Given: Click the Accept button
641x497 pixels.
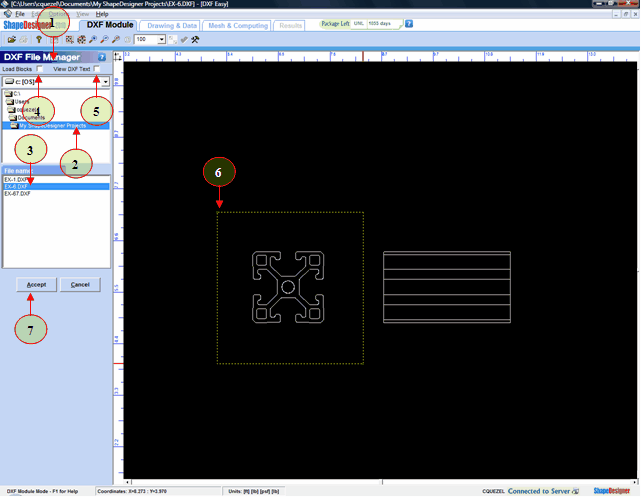Looking at the screenshot, I should 36,284.
